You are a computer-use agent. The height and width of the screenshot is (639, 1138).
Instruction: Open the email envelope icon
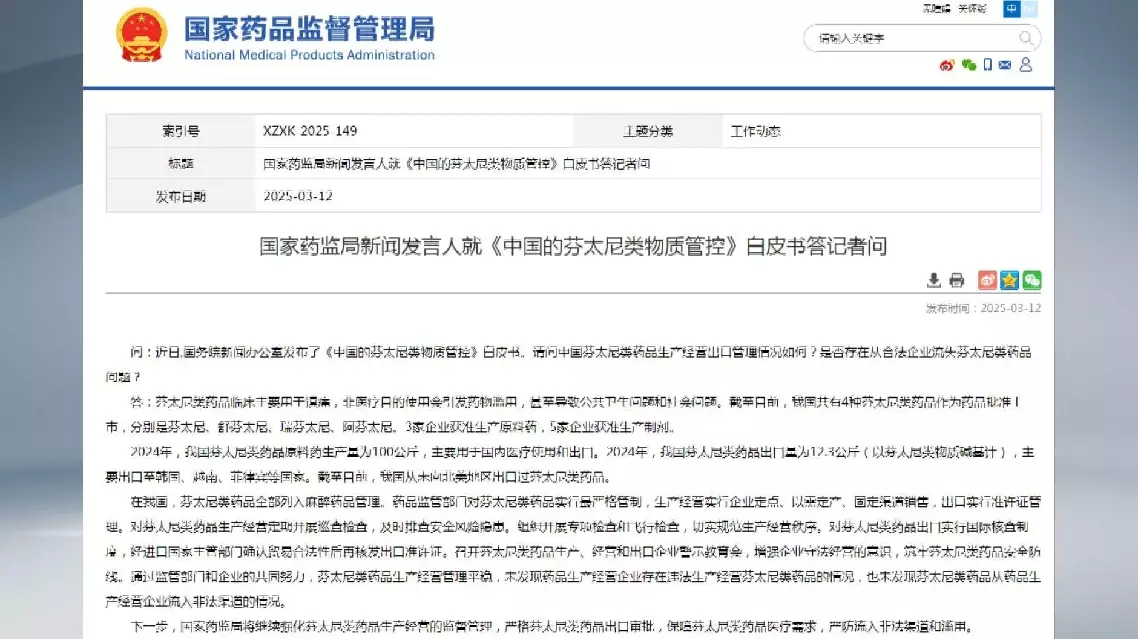point(1005,65)
